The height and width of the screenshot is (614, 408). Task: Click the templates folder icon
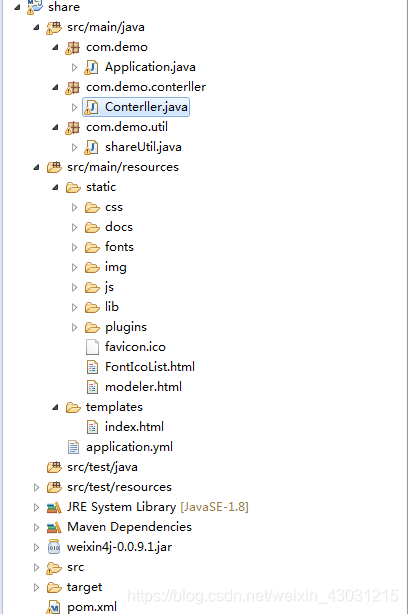(73, 407)
